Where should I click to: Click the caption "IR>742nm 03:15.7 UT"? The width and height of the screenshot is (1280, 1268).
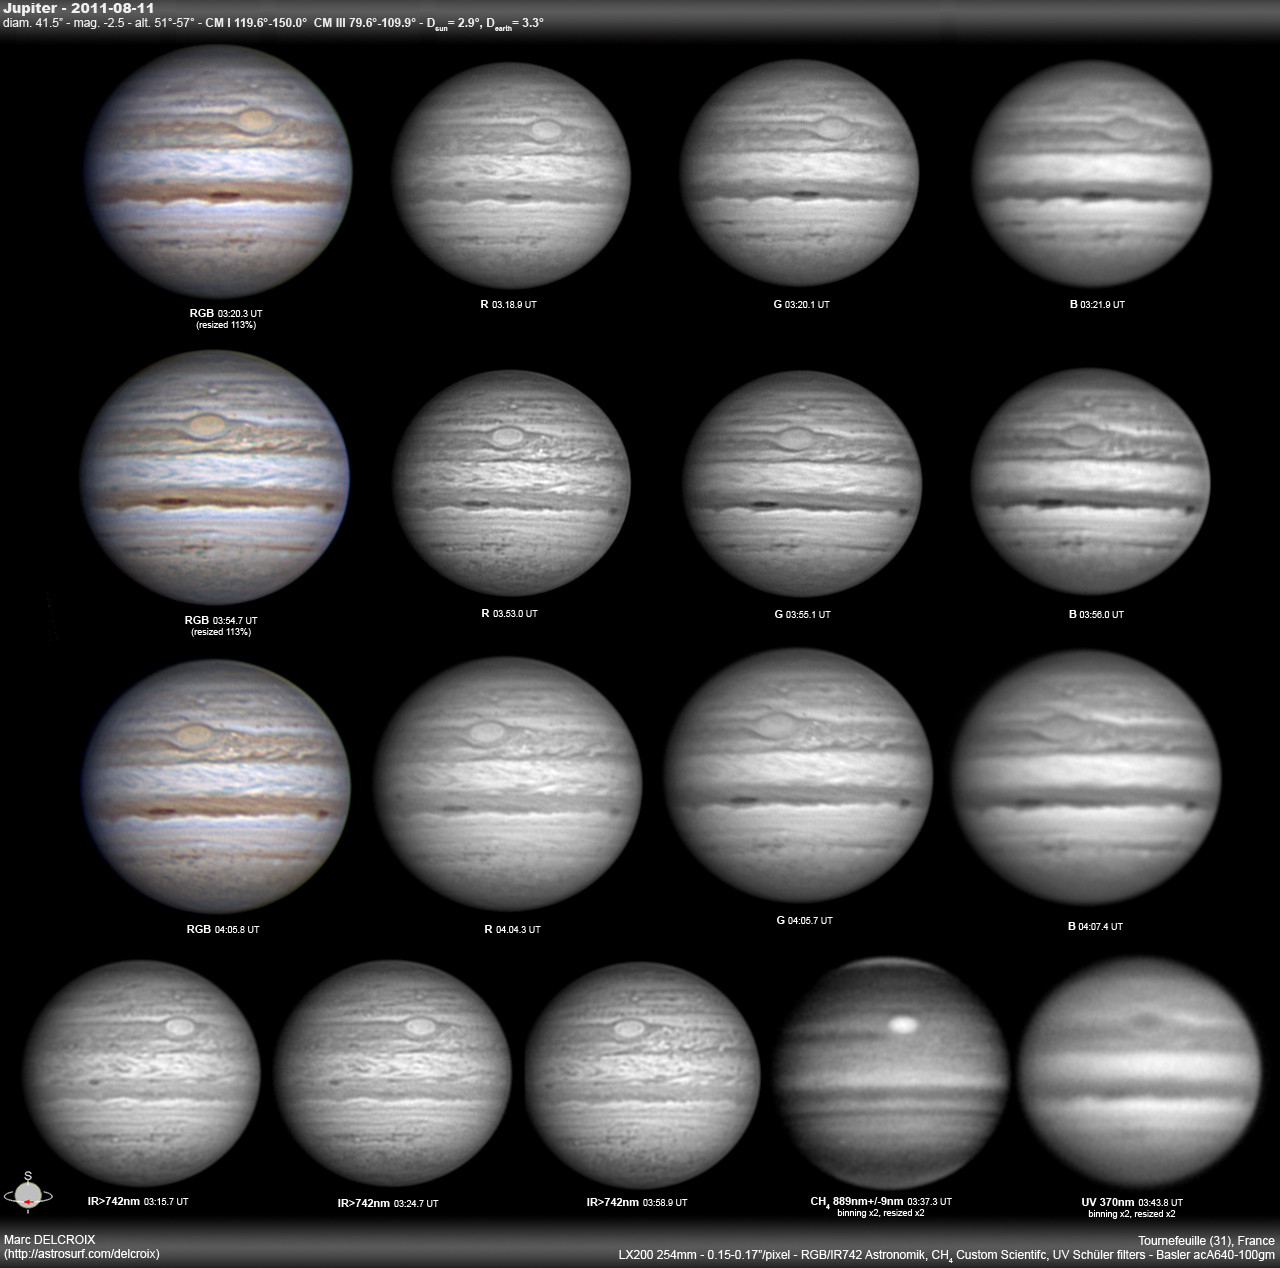coord(138,1201)
